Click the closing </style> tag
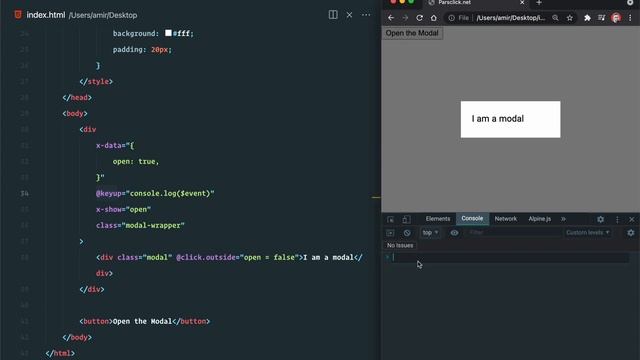 96,82
